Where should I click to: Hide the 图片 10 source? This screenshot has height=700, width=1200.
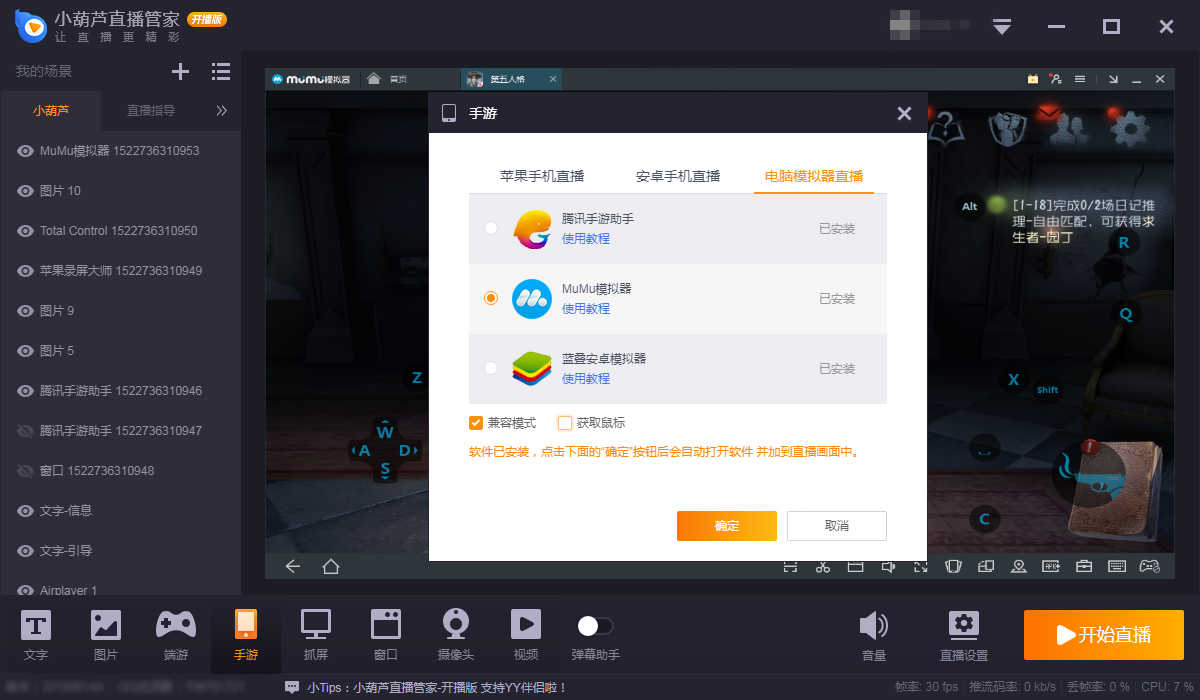[x=26, y=191]
